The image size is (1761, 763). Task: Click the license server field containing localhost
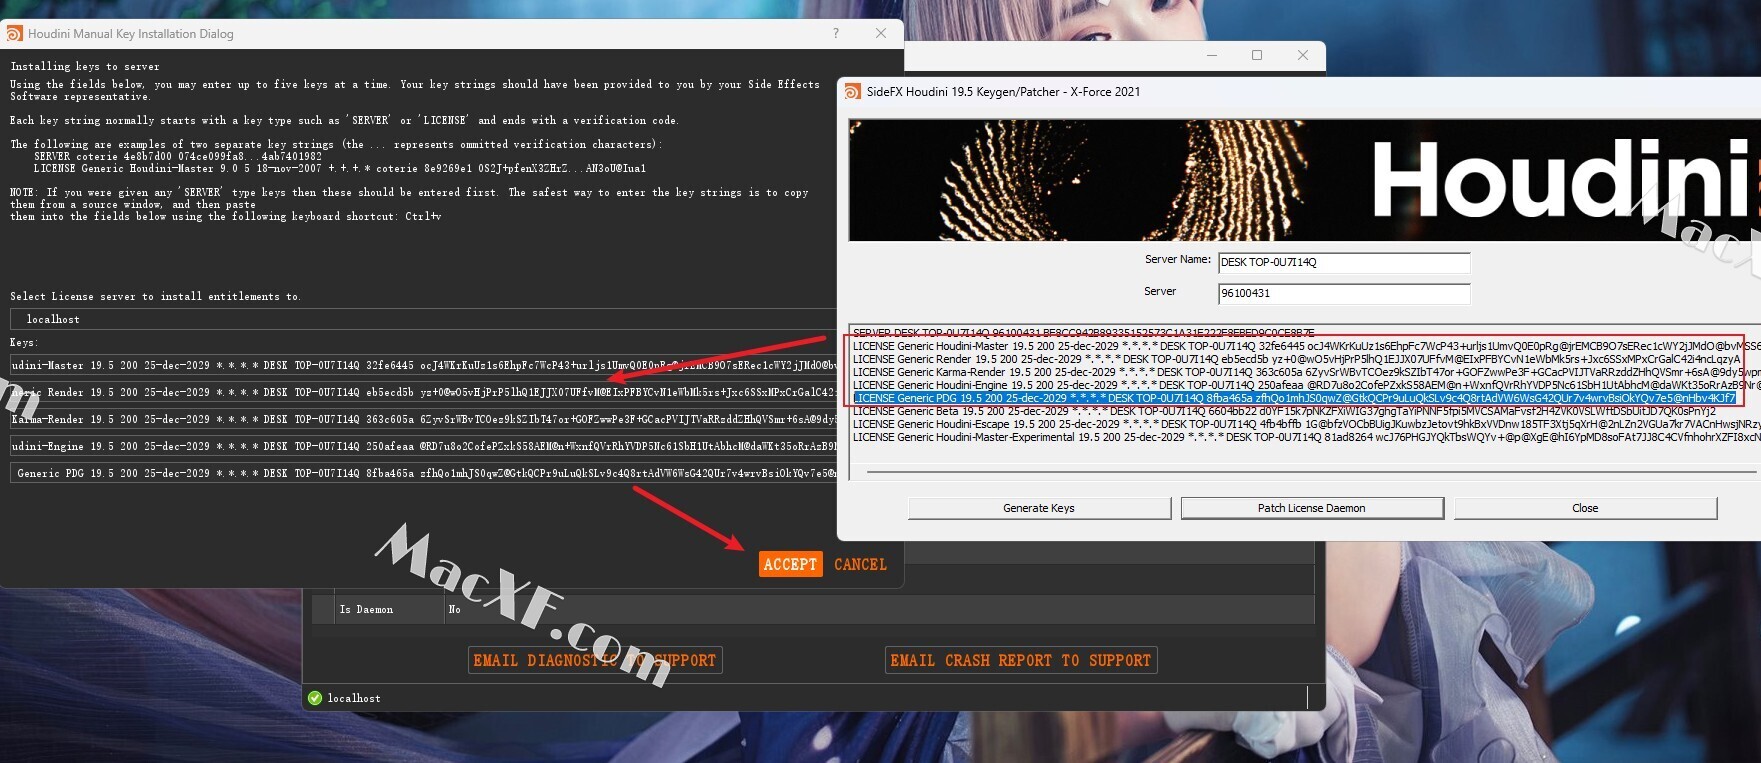click(x=424, y=319)
